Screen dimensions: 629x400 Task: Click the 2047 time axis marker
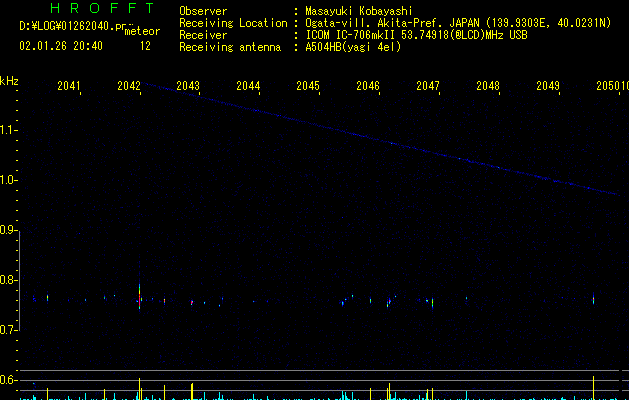[428, 85]
